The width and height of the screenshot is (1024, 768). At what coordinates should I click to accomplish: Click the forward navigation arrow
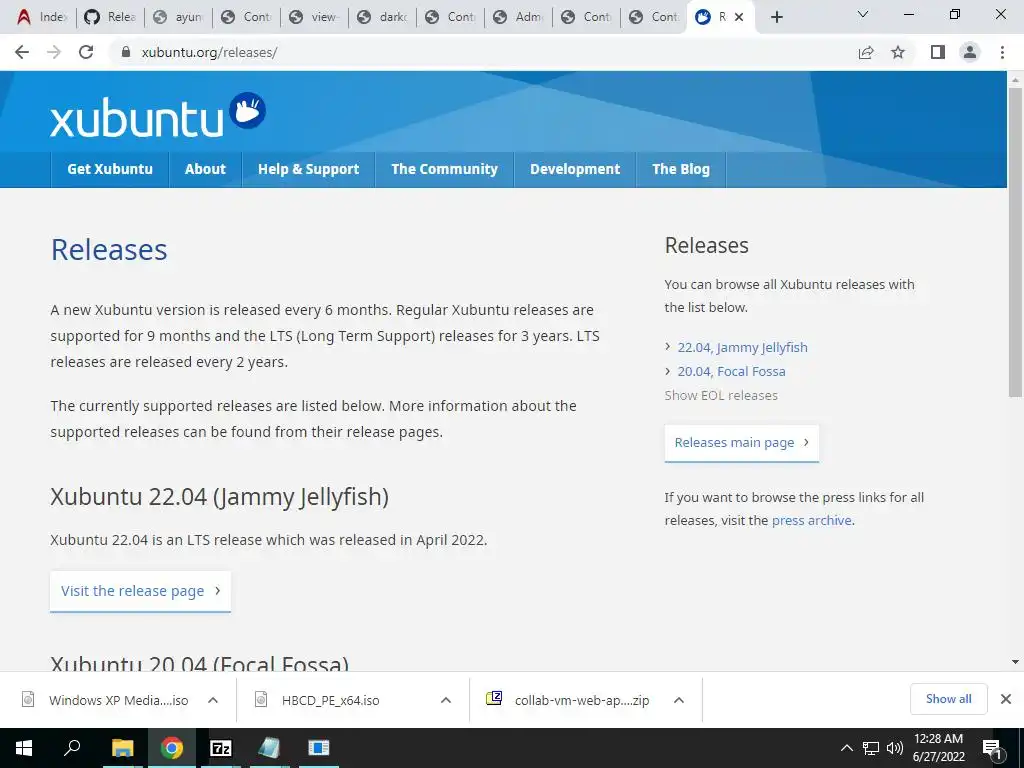(54, 52)
